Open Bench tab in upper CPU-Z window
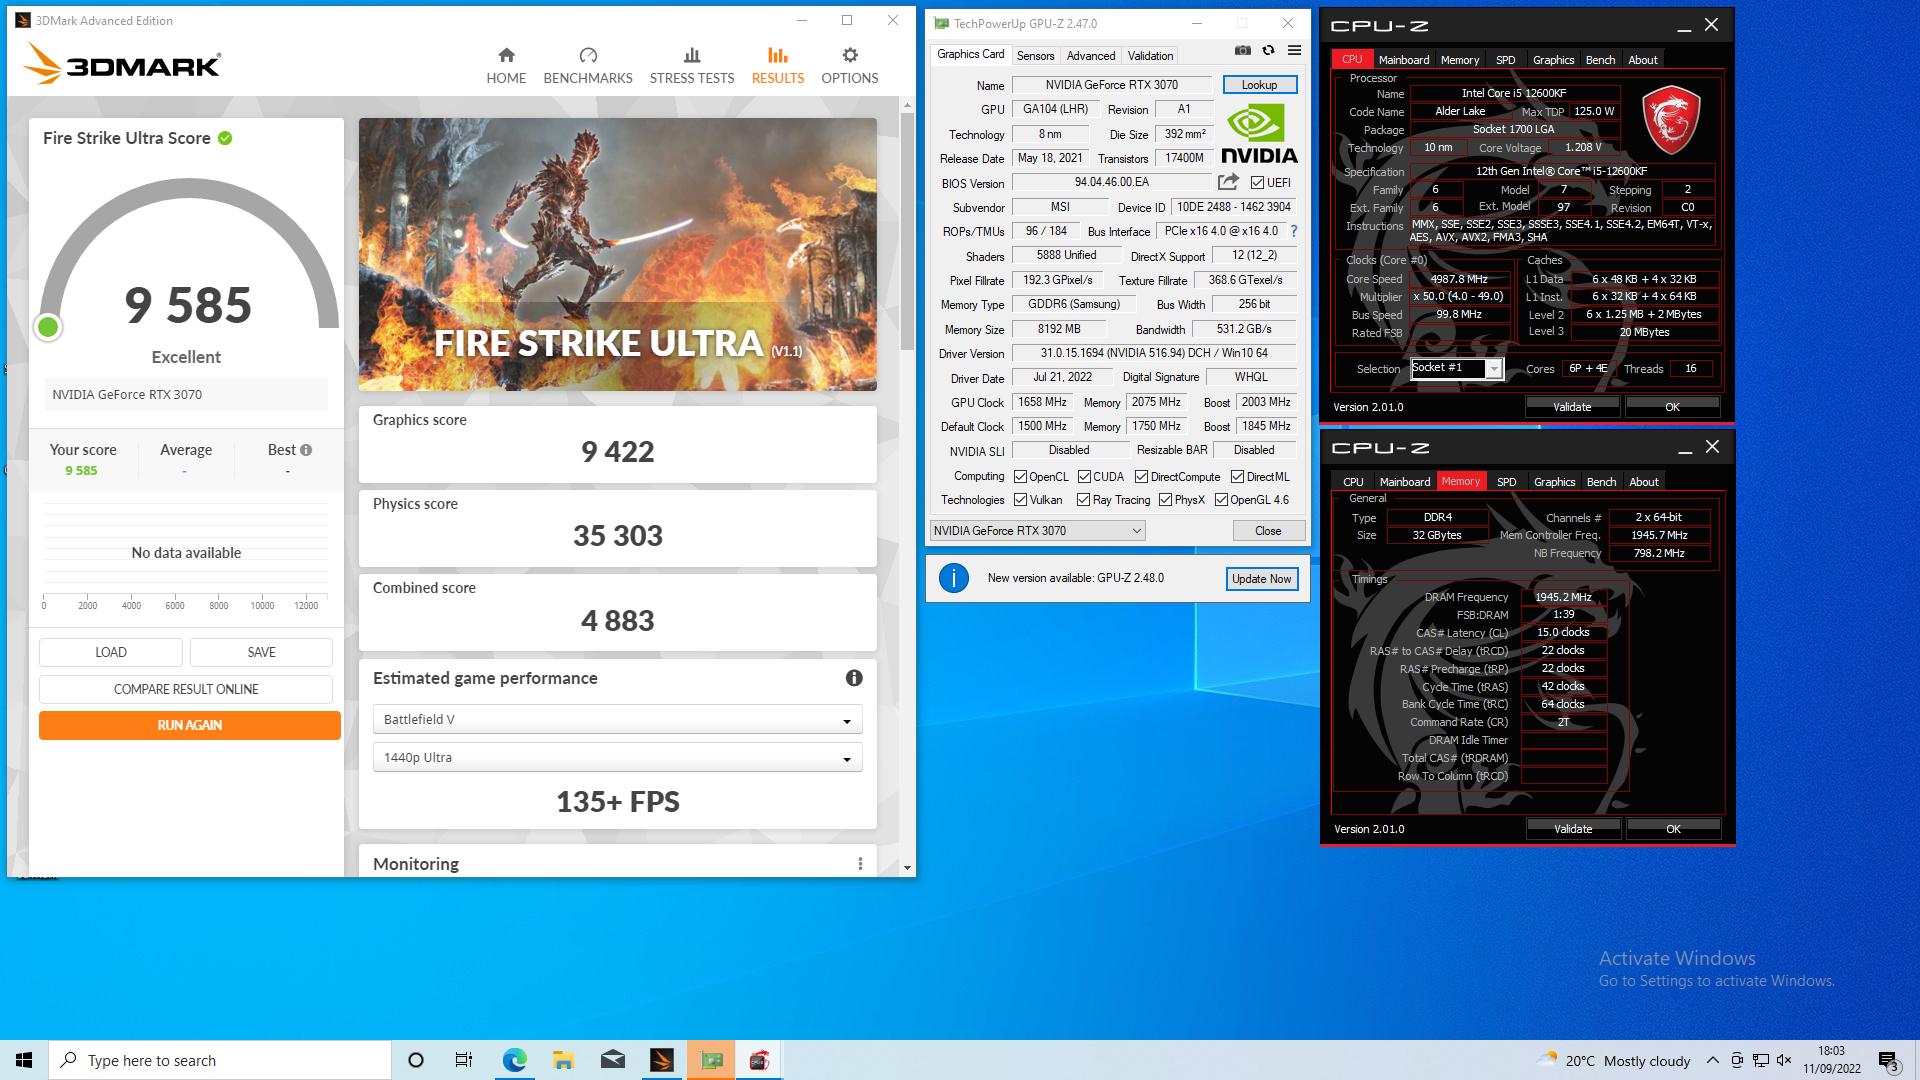This screenshot has height=1080, width=1920. (1600, 60)
